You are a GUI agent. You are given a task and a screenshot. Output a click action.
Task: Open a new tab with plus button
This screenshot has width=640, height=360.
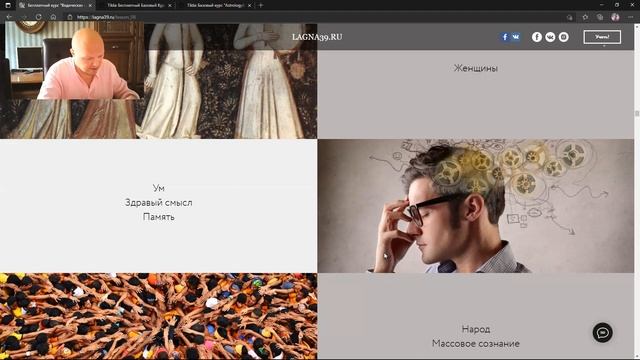(261, 5)
